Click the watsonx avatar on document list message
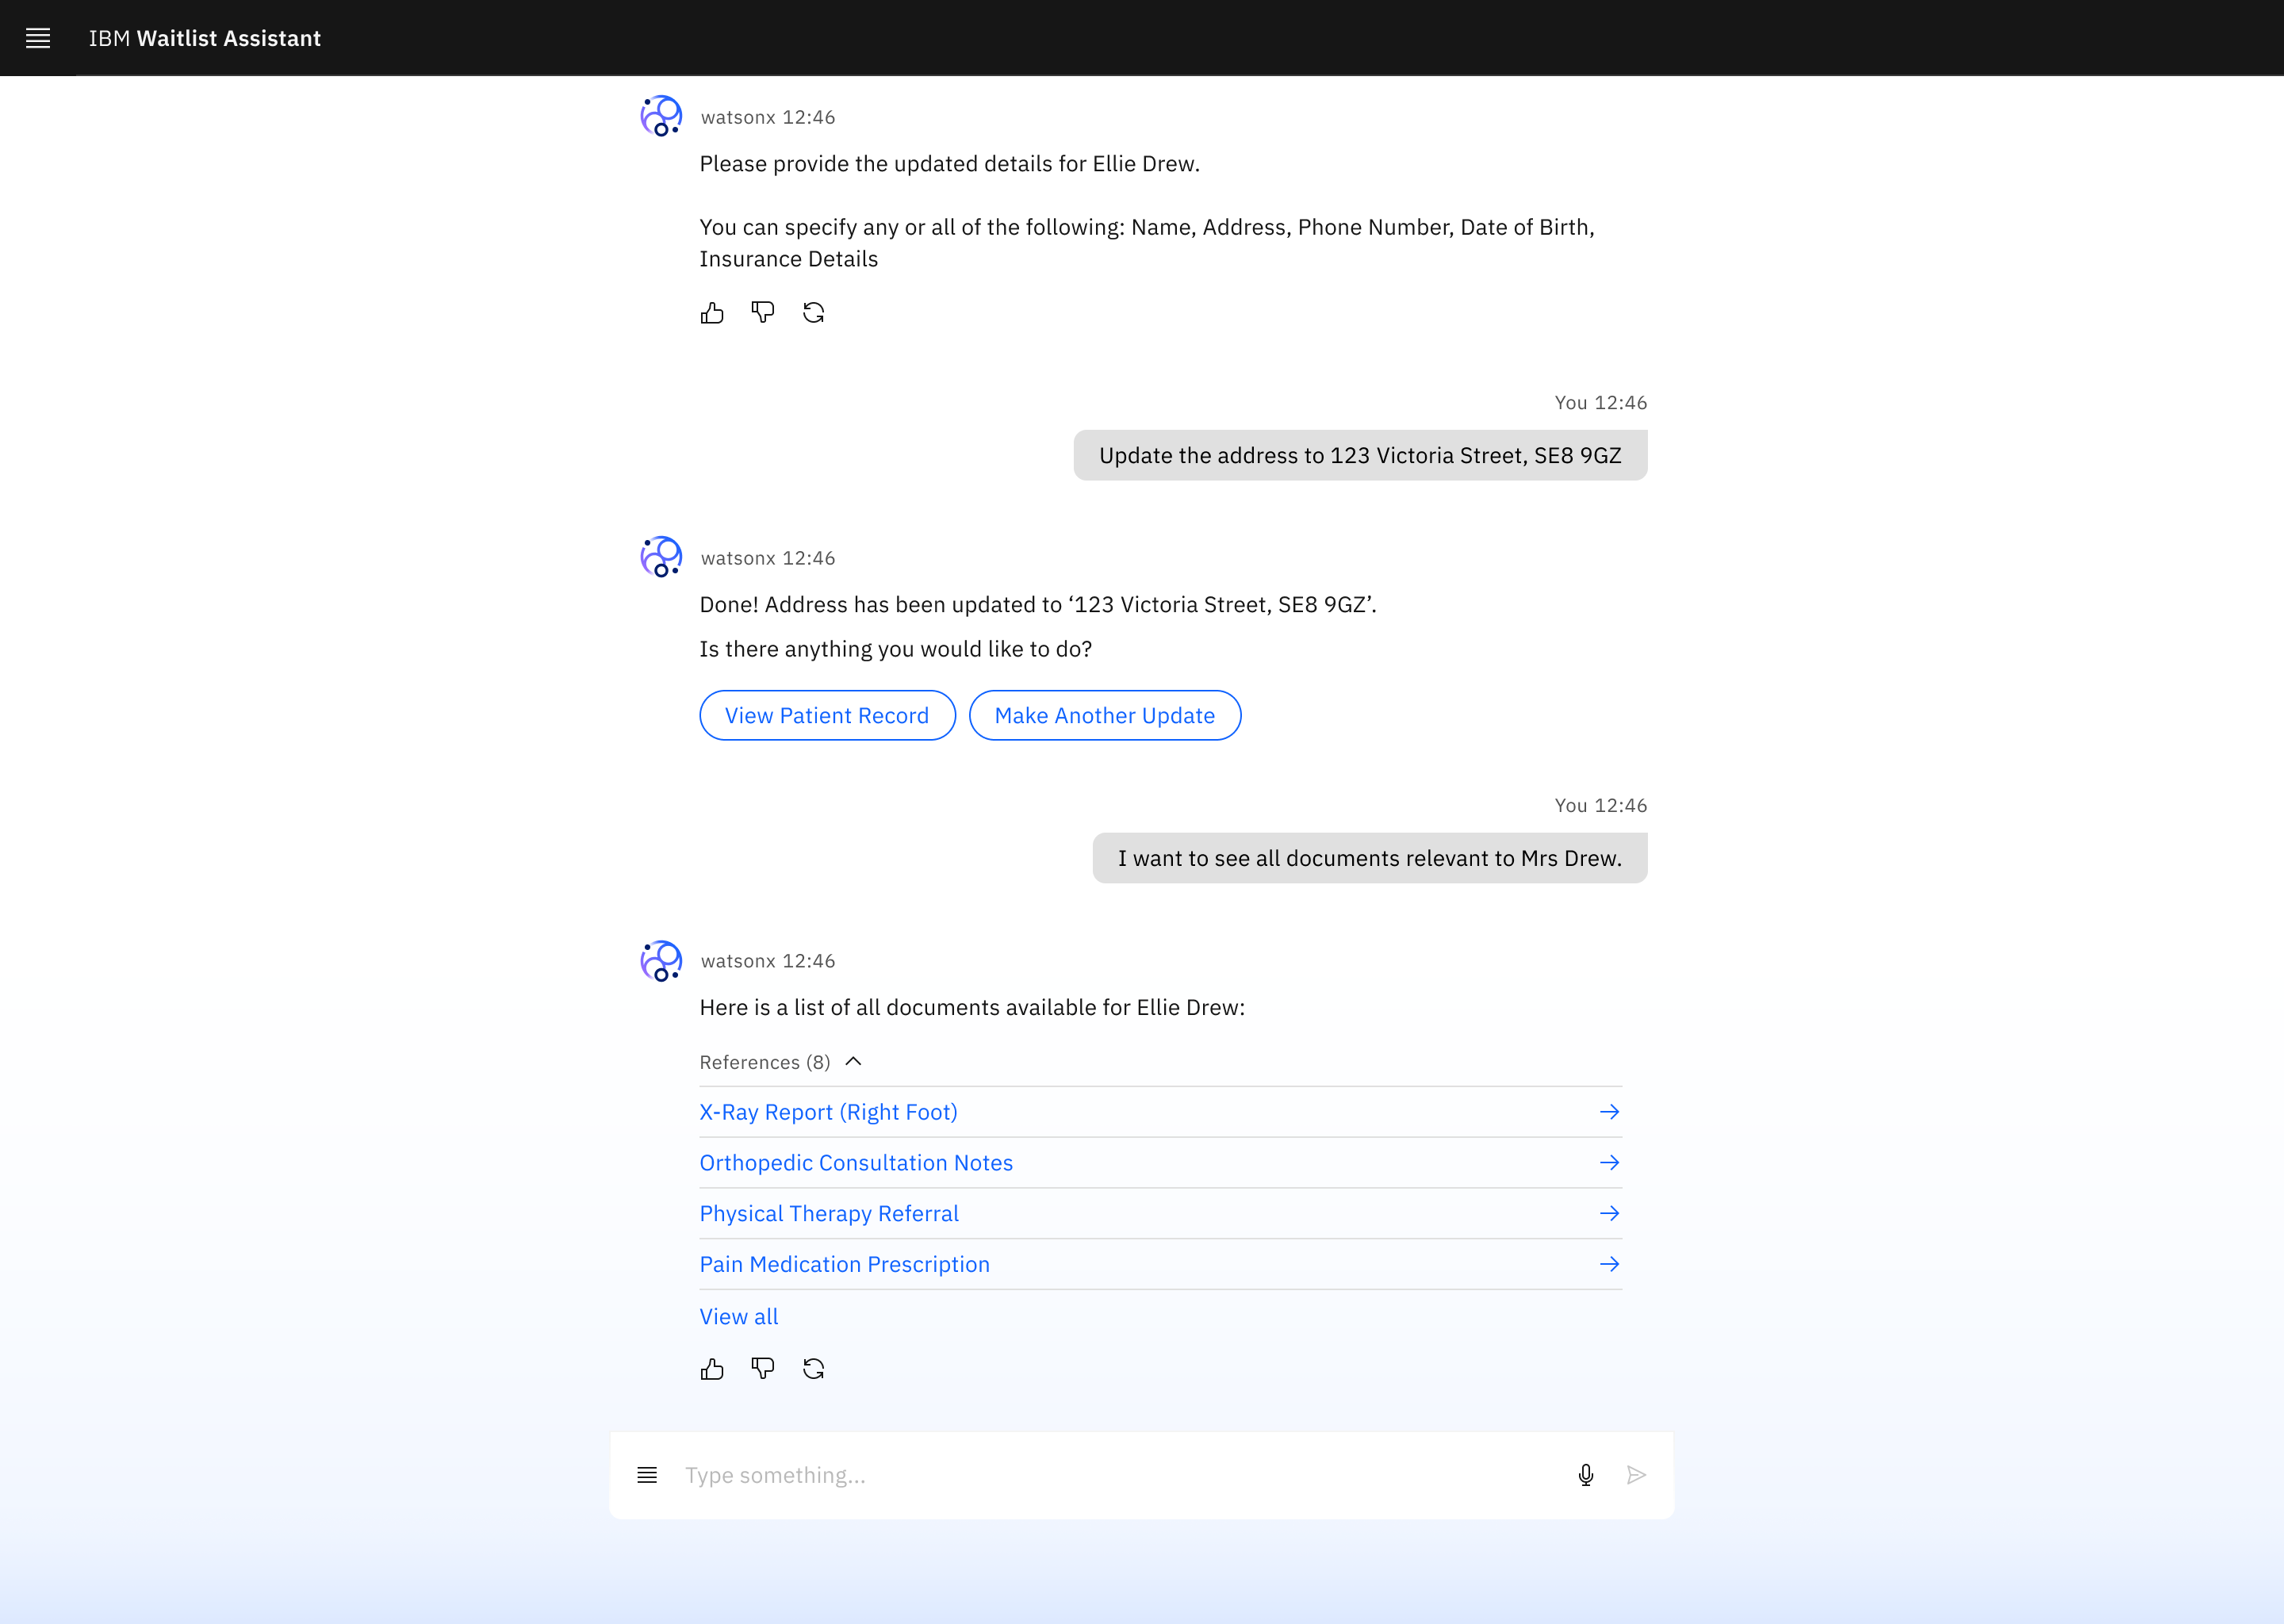 click(x=661, y=960)
